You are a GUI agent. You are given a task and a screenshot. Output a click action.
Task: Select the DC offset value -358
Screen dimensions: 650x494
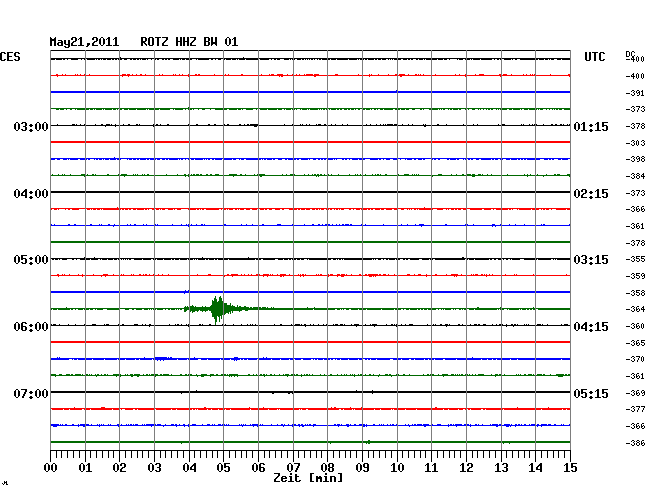click(x=635, y=293)
